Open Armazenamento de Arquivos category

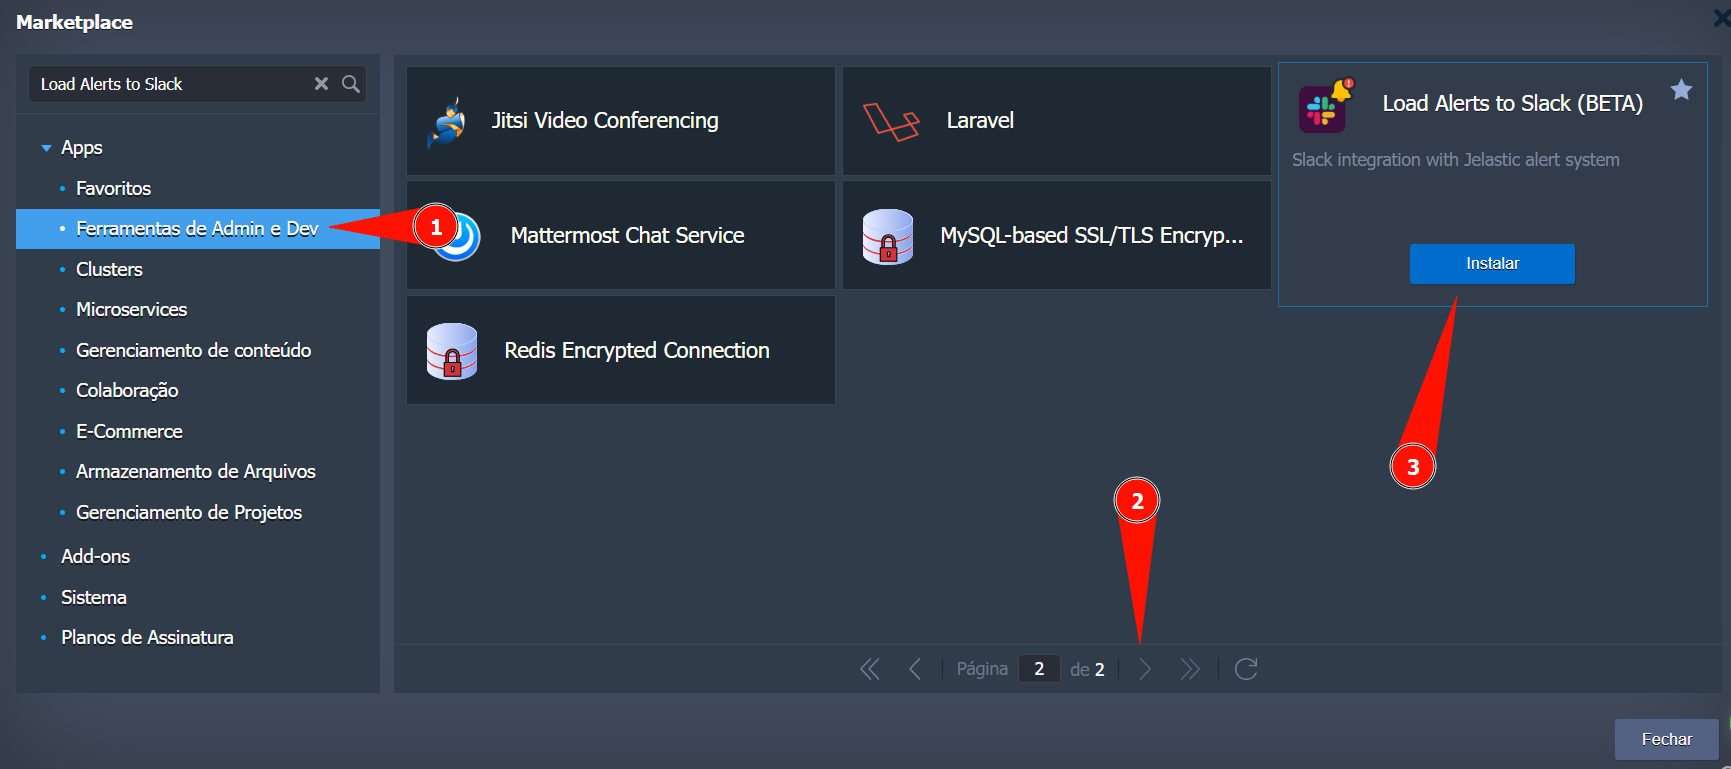coord(196,472)
